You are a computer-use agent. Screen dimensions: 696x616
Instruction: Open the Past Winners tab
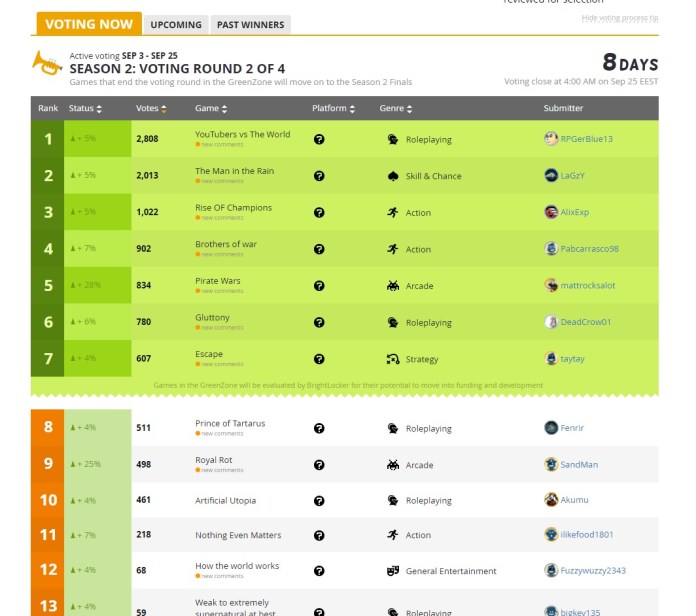click(x=250, y=25)
